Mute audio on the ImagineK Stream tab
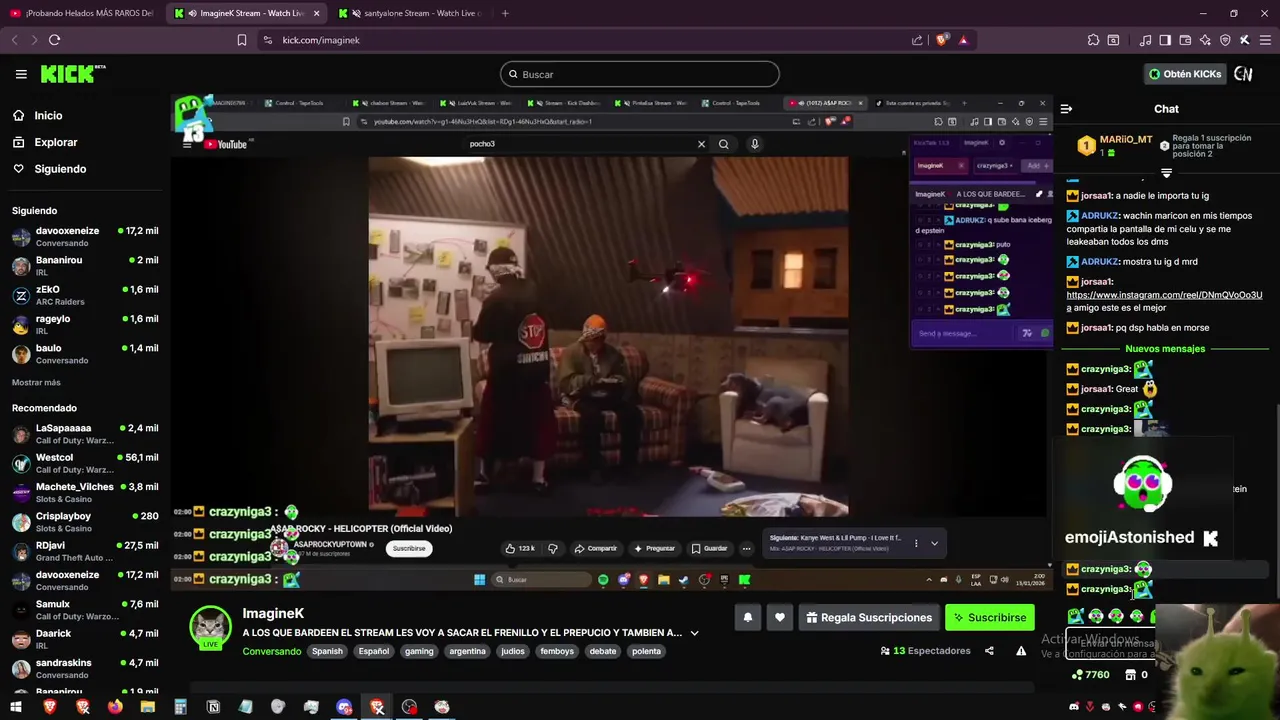This screenshot has height=720, width=1280. [192, 13]
